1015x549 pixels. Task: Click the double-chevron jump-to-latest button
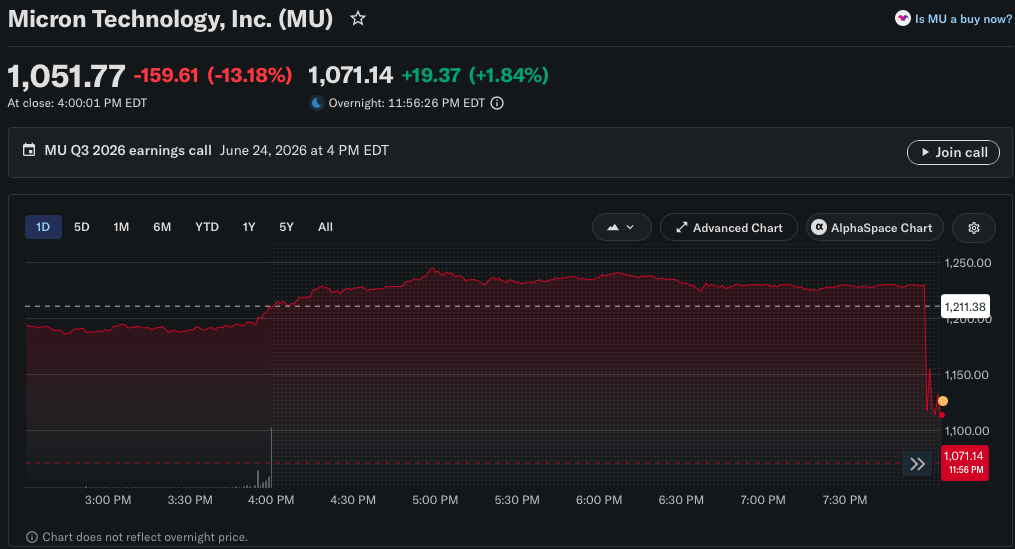tap(917, 464)
